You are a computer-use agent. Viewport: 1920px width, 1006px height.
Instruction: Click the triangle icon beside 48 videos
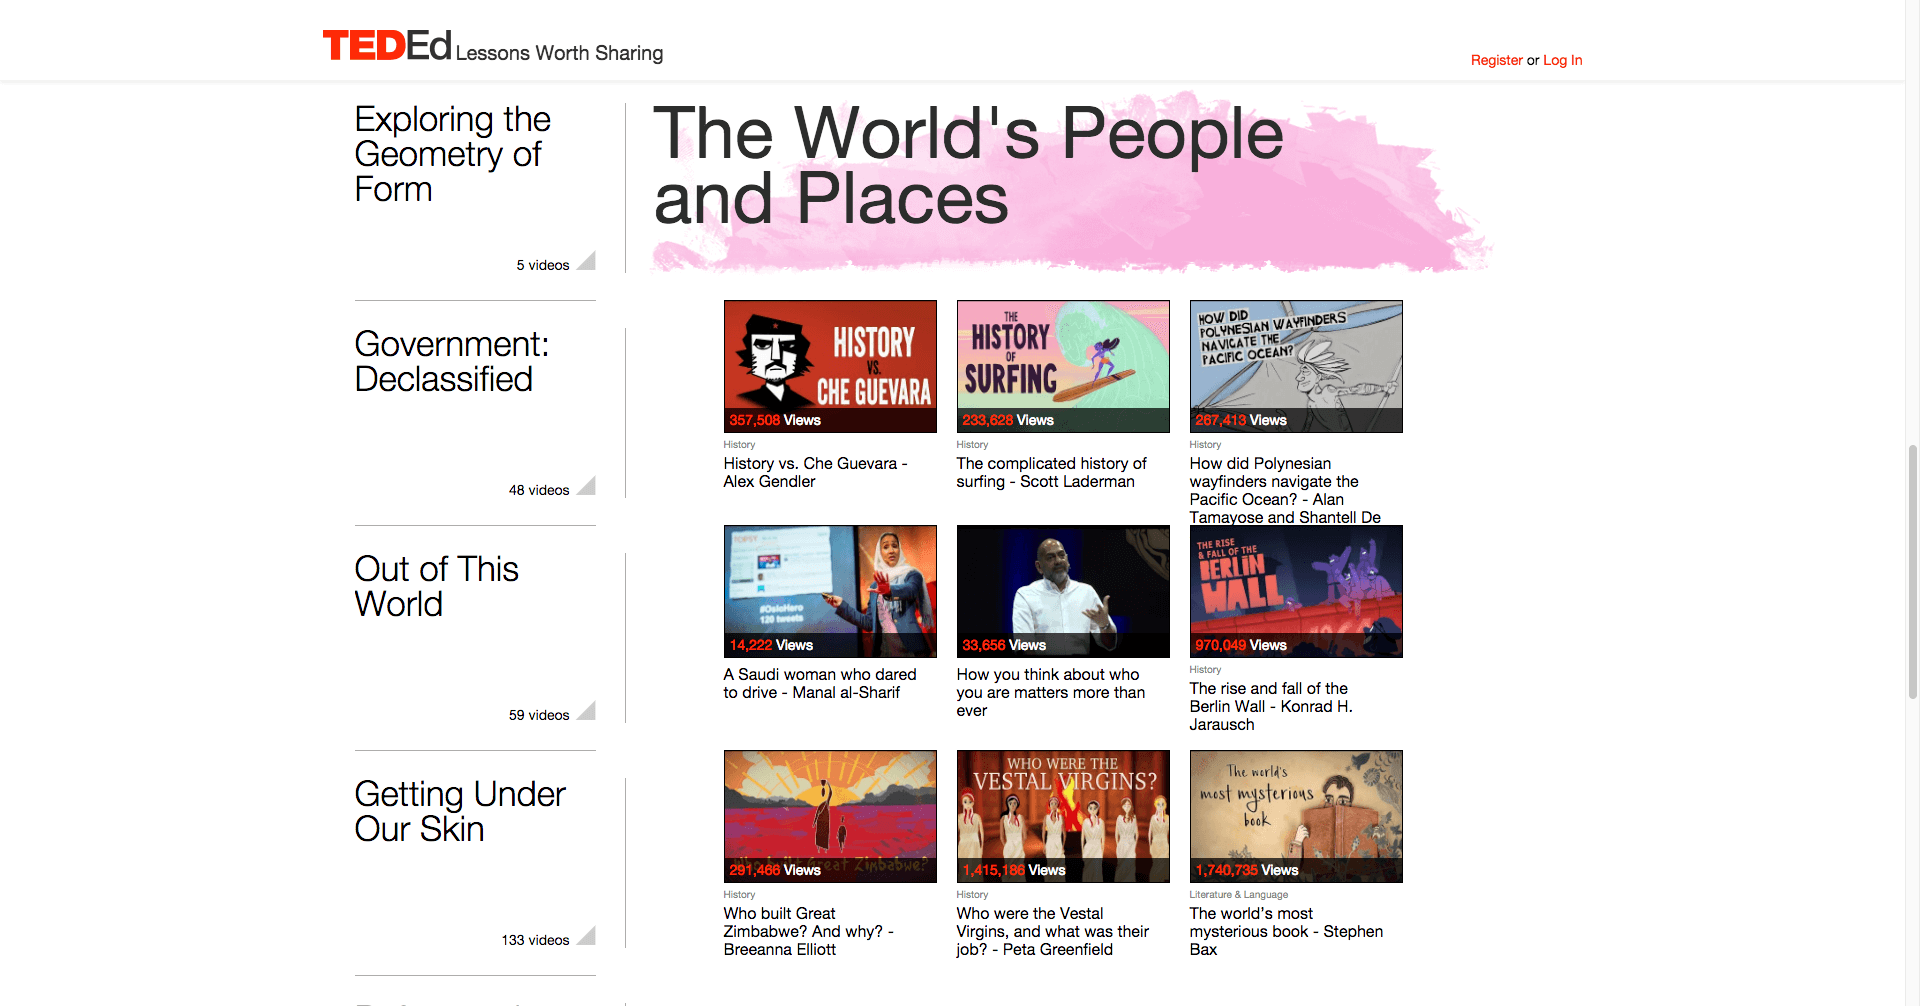coord(588,487)
